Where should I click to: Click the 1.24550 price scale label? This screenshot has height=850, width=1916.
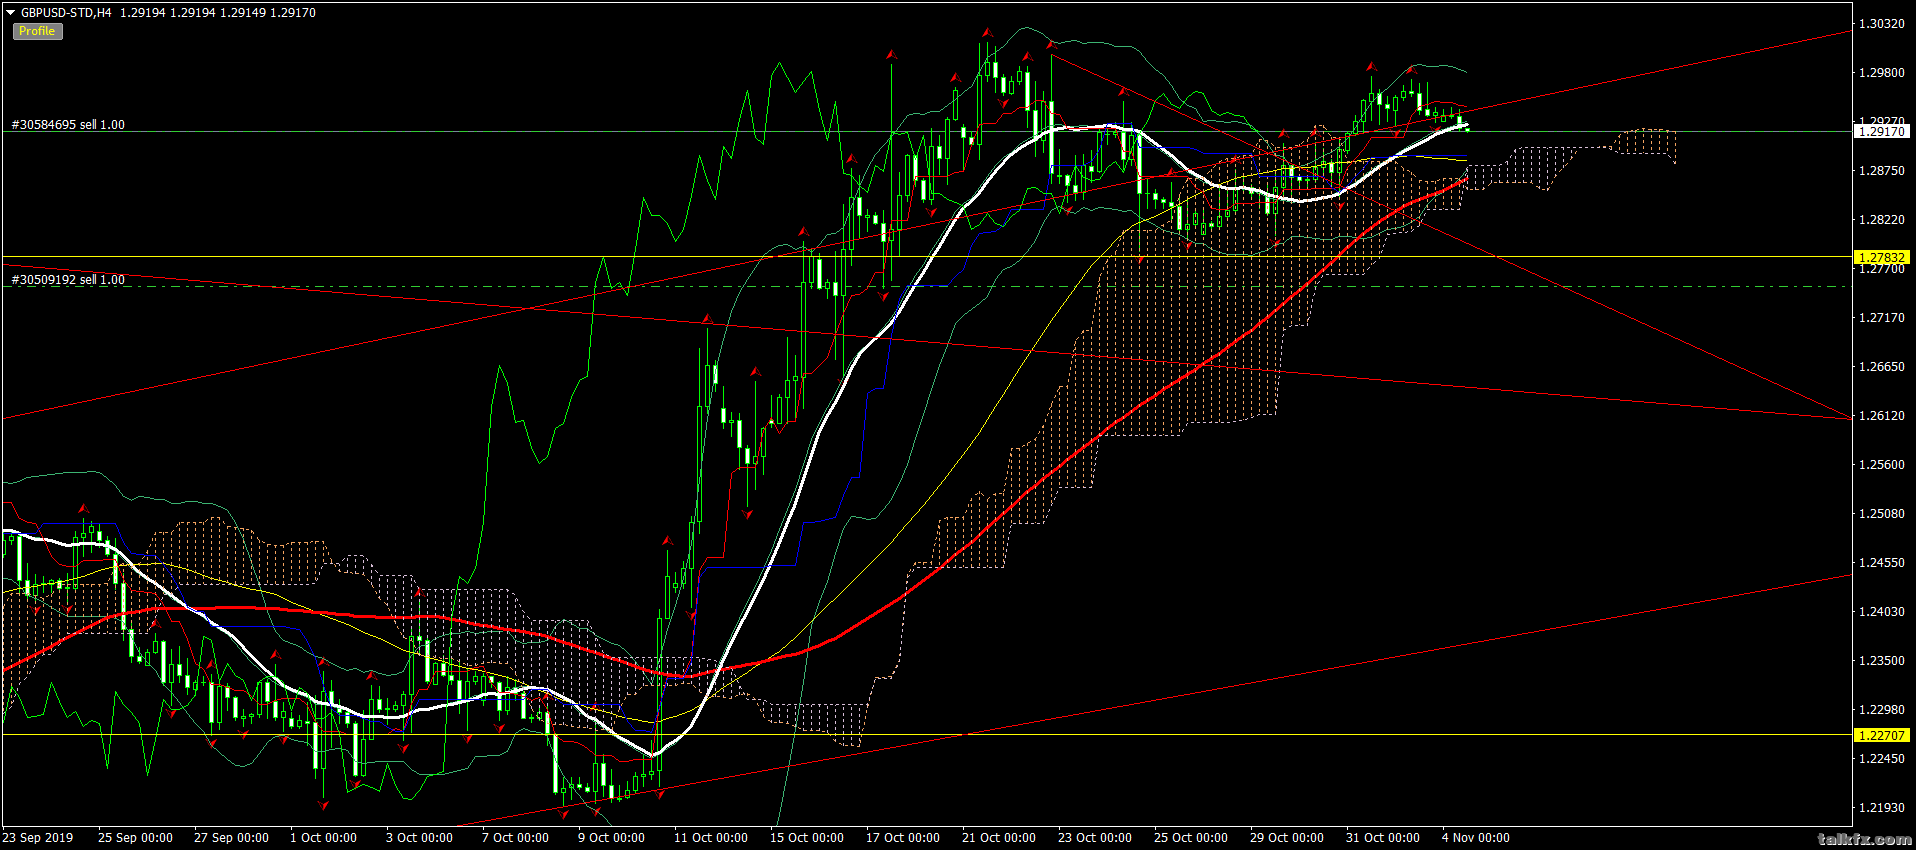1881,562
